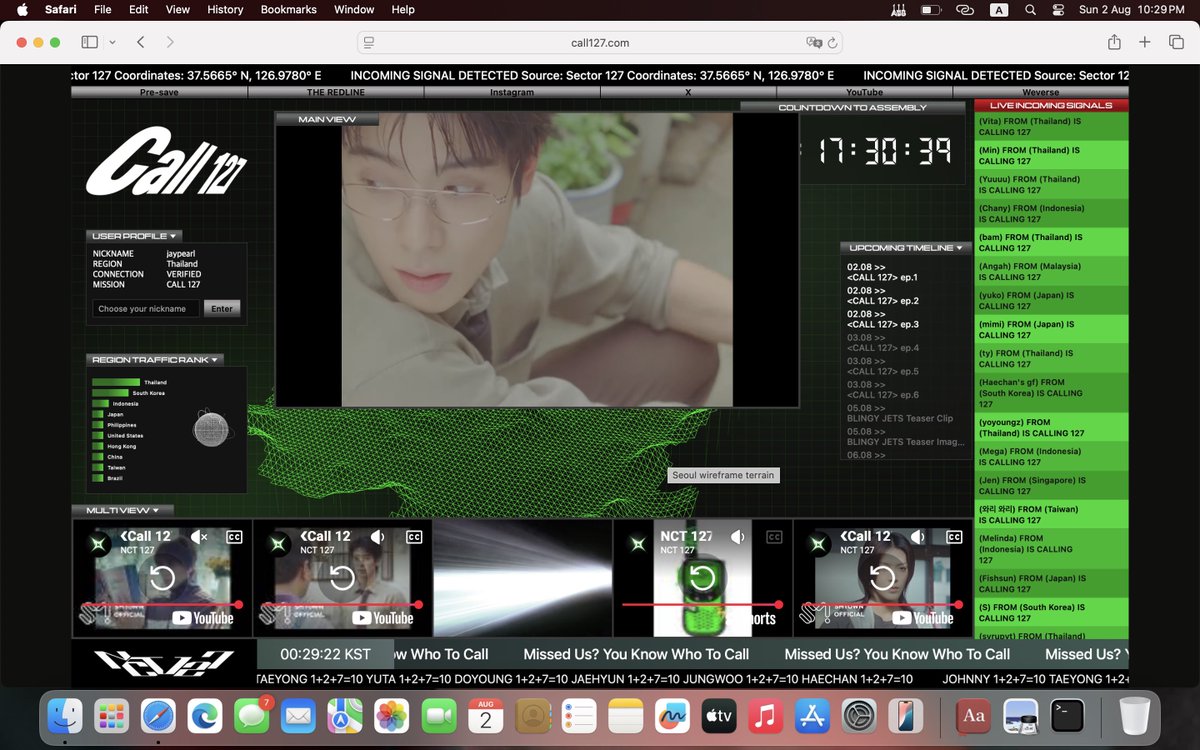
Task: Go back in Safari
Action: pyautogui.click(x=140, y=42)
